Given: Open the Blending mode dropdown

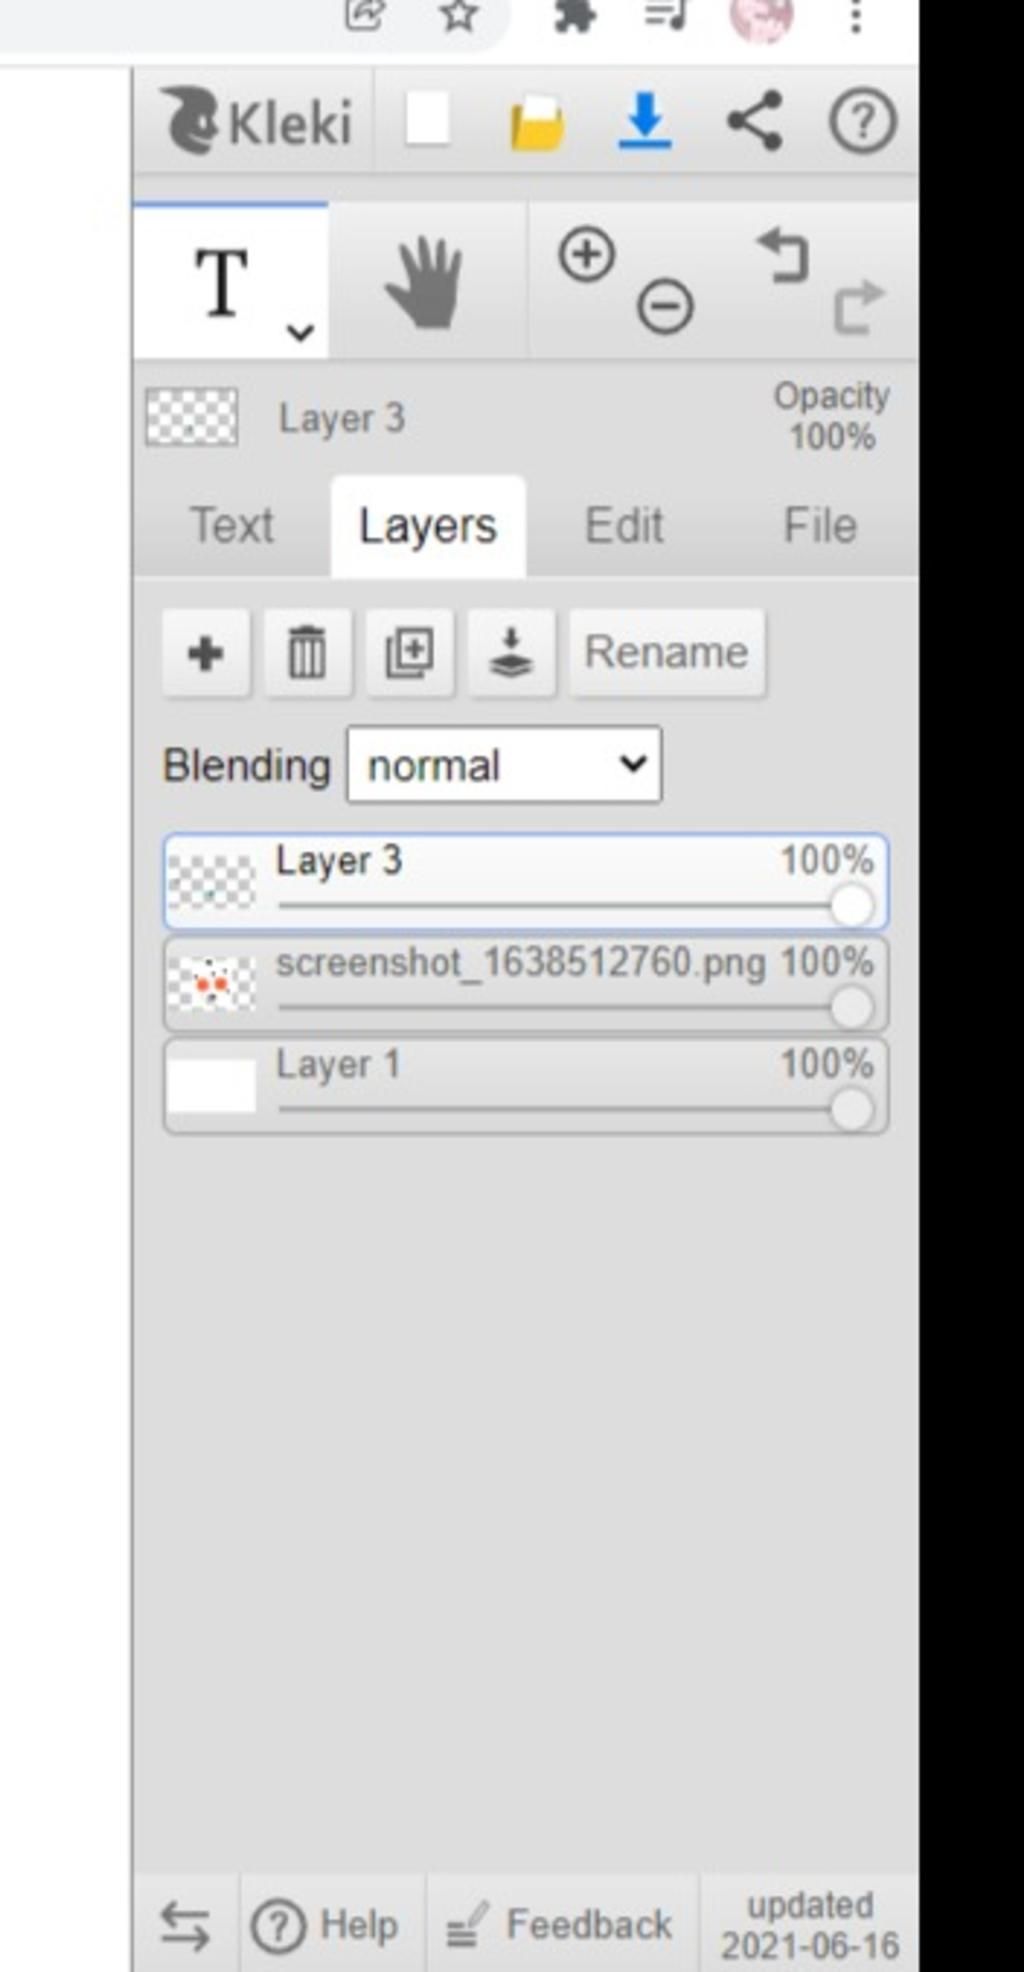Looking at the screenshot, I should [504, 765].
